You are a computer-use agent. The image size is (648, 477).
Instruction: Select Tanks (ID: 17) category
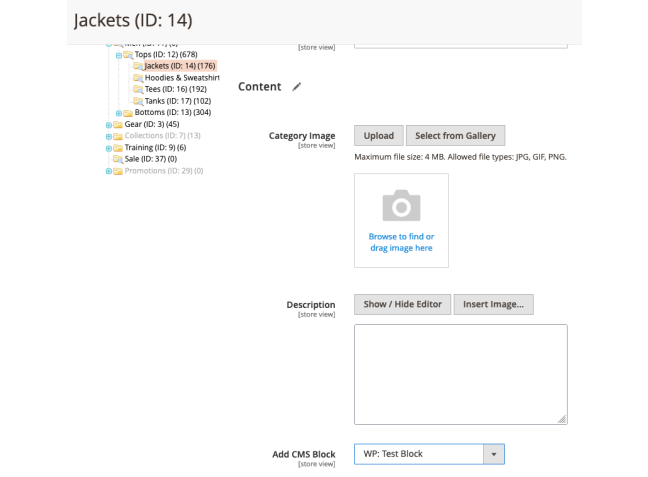click(x=178, y=101)
